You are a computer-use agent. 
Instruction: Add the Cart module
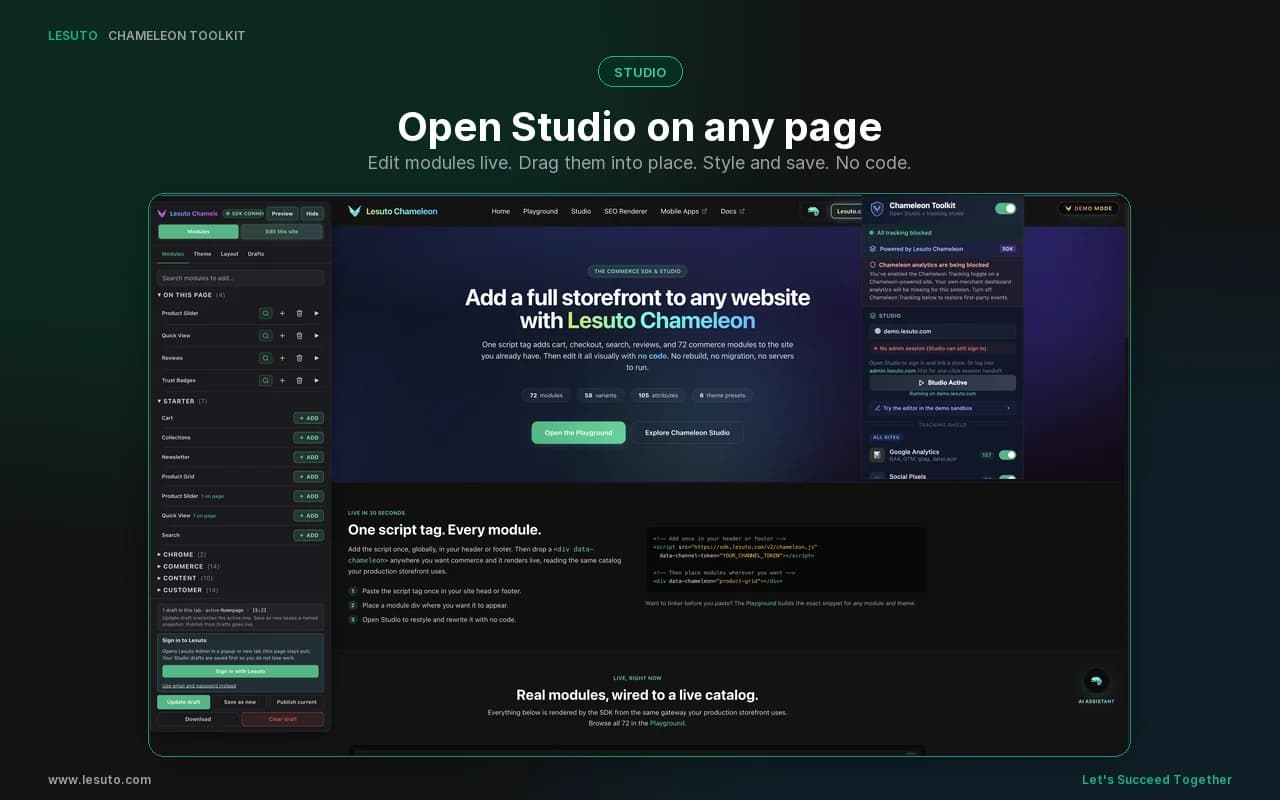(x=309, y=418)
